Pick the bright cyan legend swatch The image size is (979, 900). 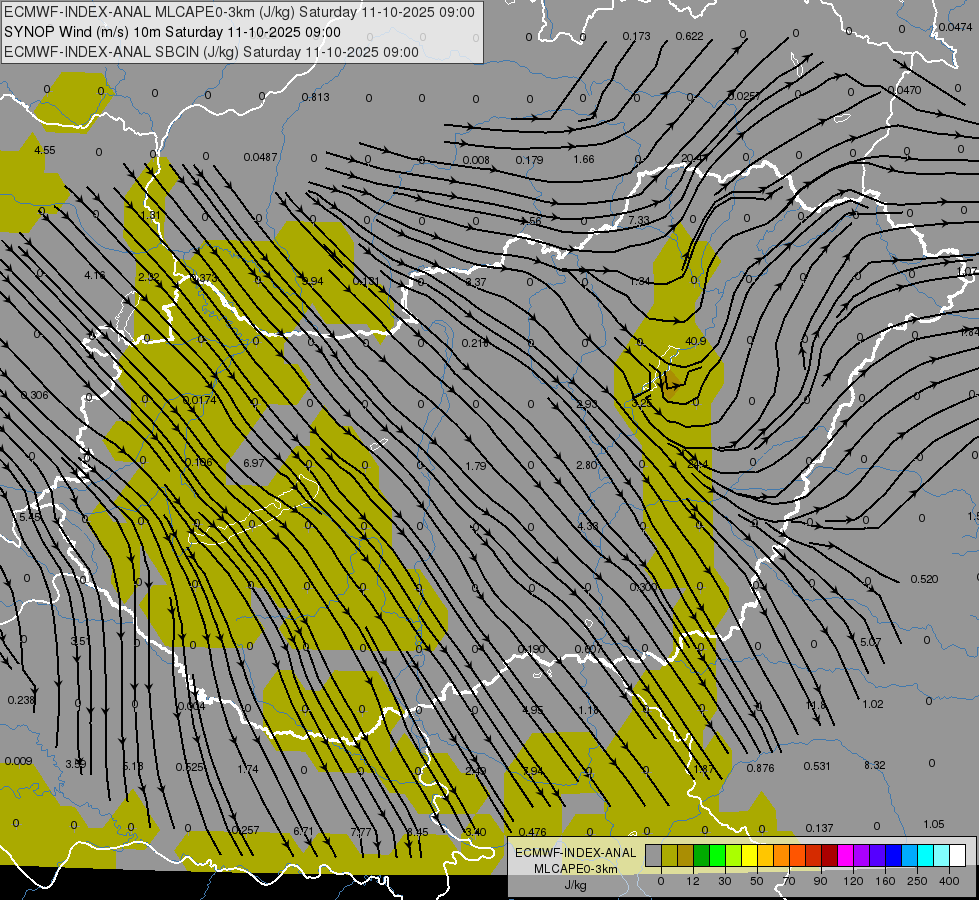[926, 855]
